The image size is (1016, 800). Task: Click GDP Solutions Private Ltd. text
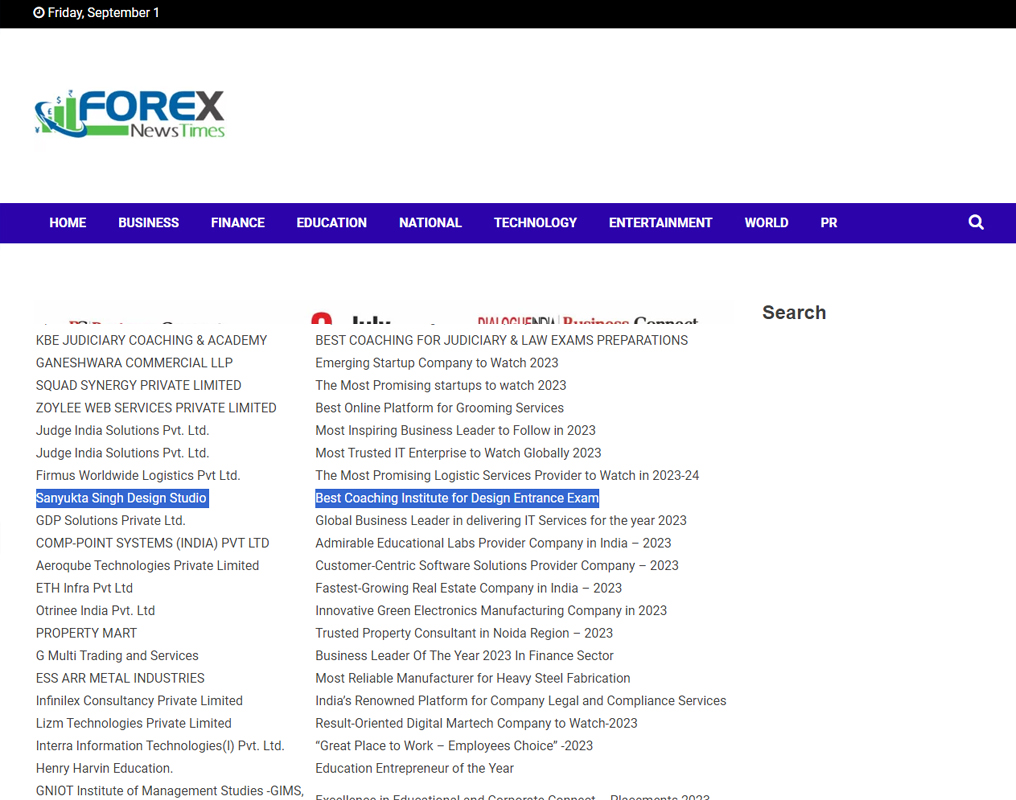click(111, 521)
